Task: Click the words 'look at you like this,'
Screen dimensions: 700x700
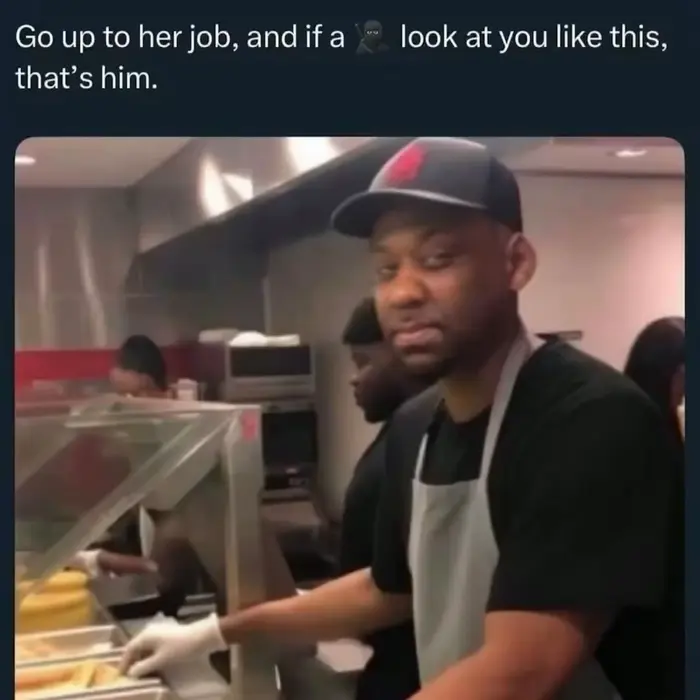Action: 534,38
